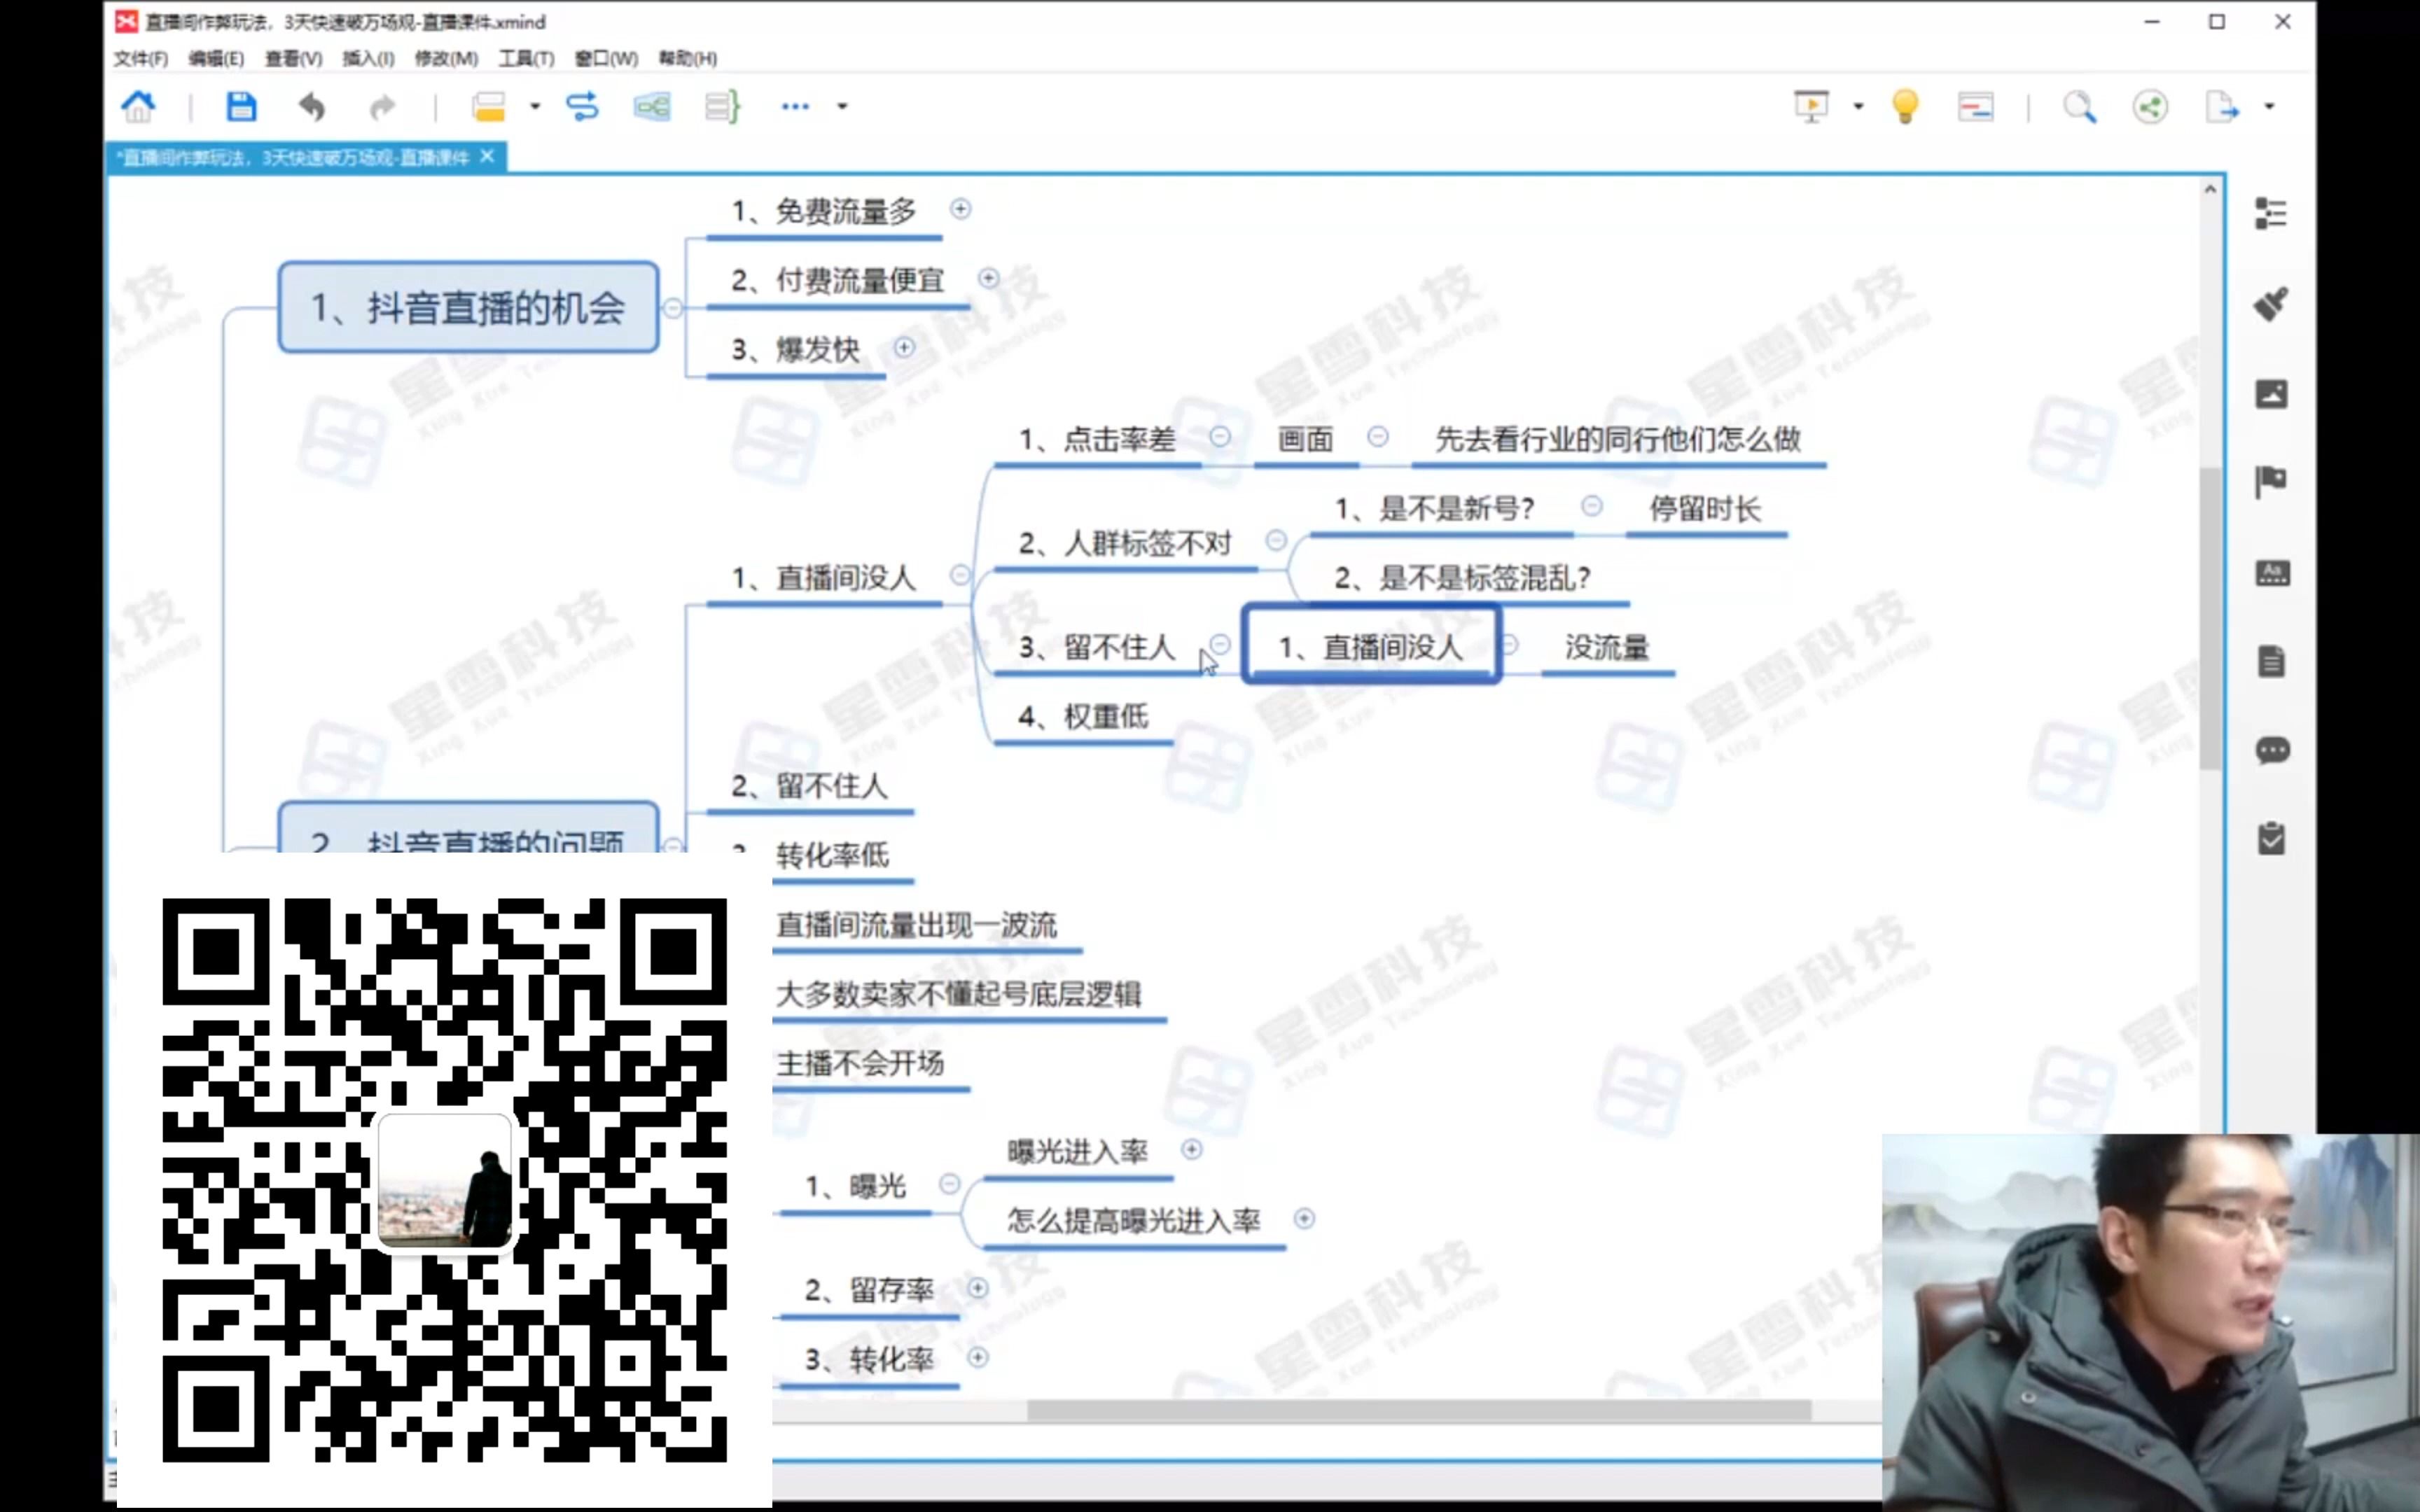2420x1512 pixels.
Task: Expand the 2、付费流量便宜 topic
Action: [988, 278]
